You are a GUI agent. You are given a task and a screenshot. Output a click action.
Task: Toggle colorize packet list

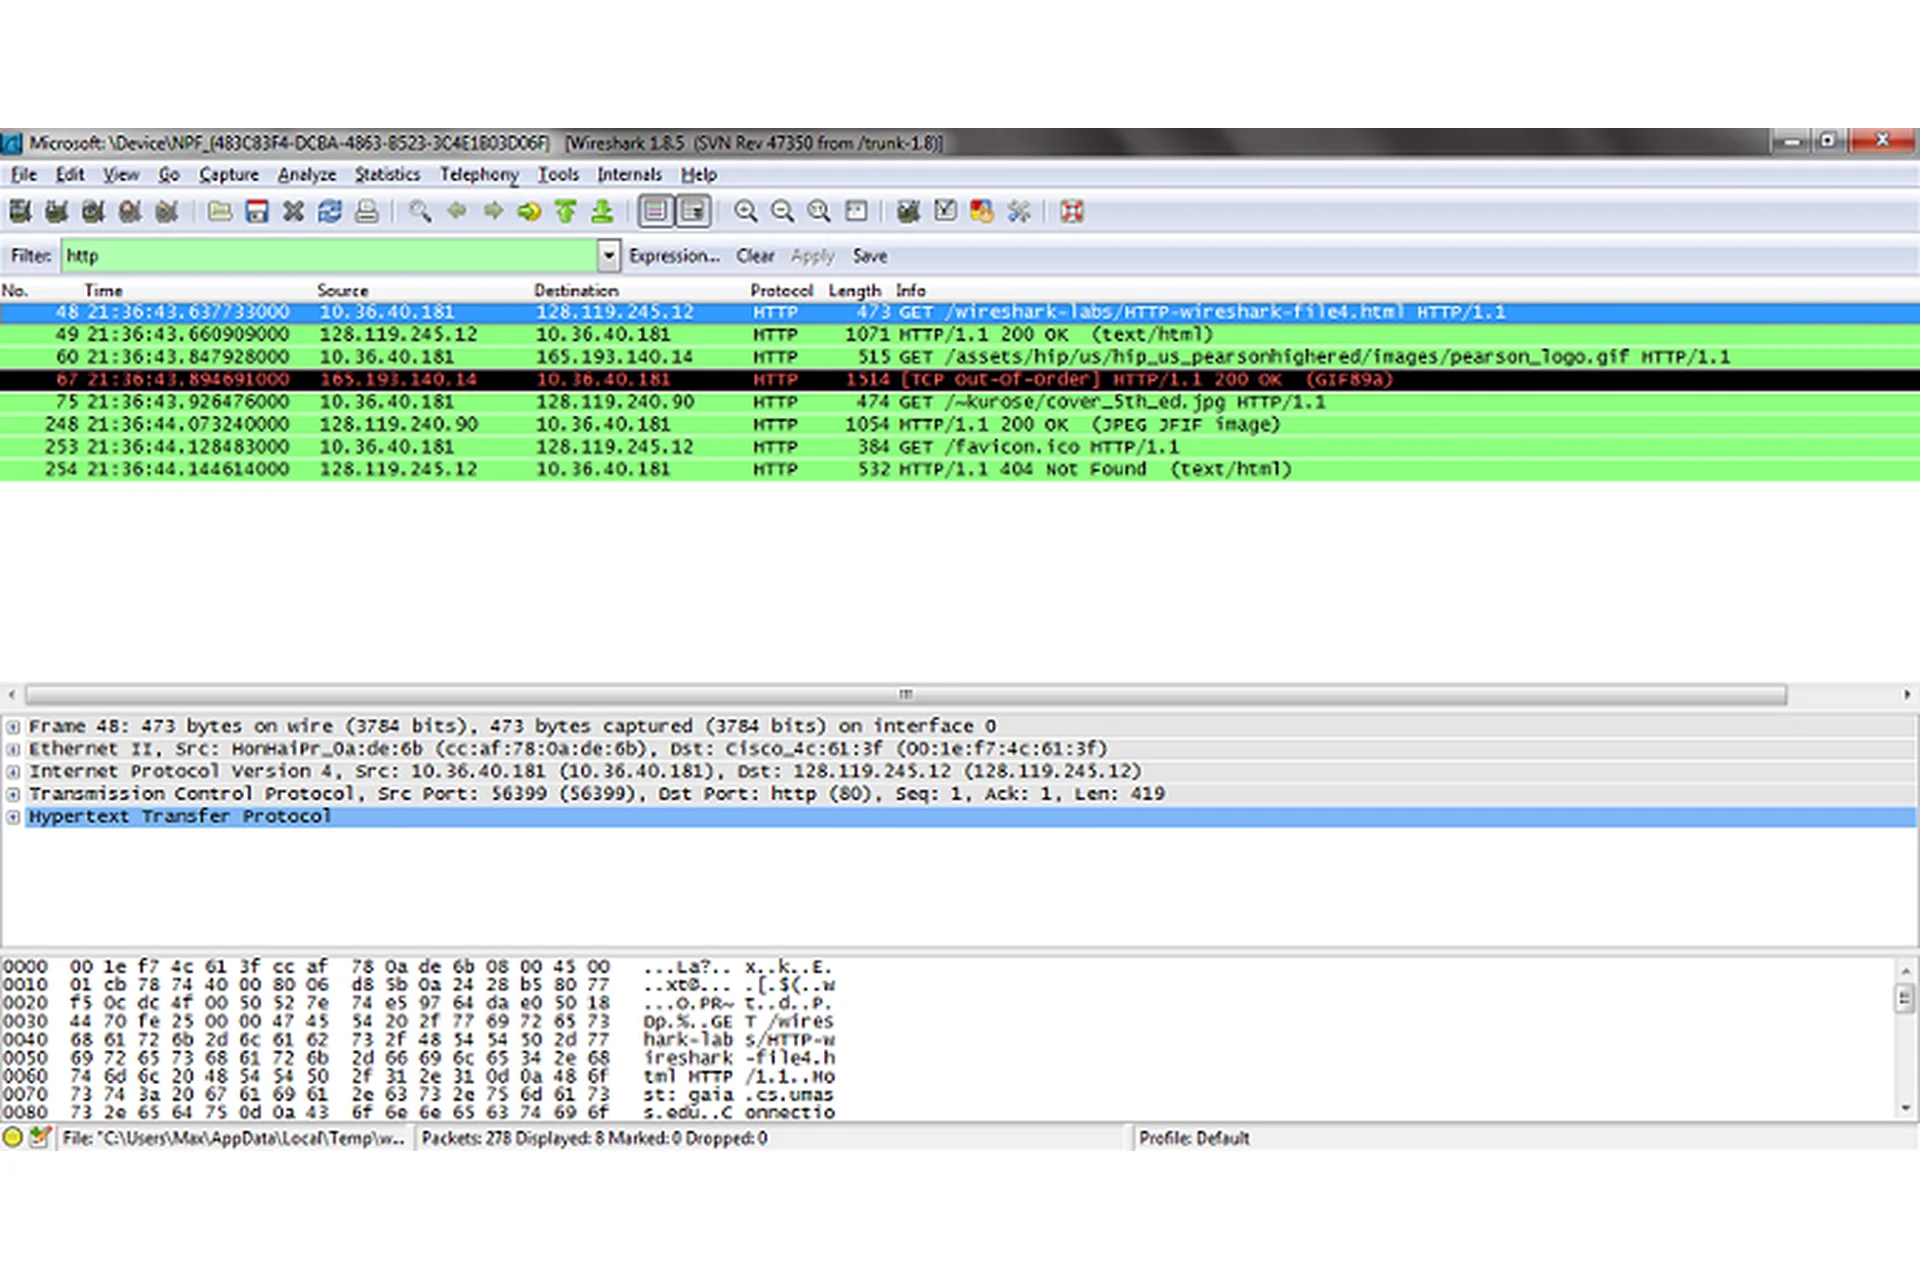655,211
